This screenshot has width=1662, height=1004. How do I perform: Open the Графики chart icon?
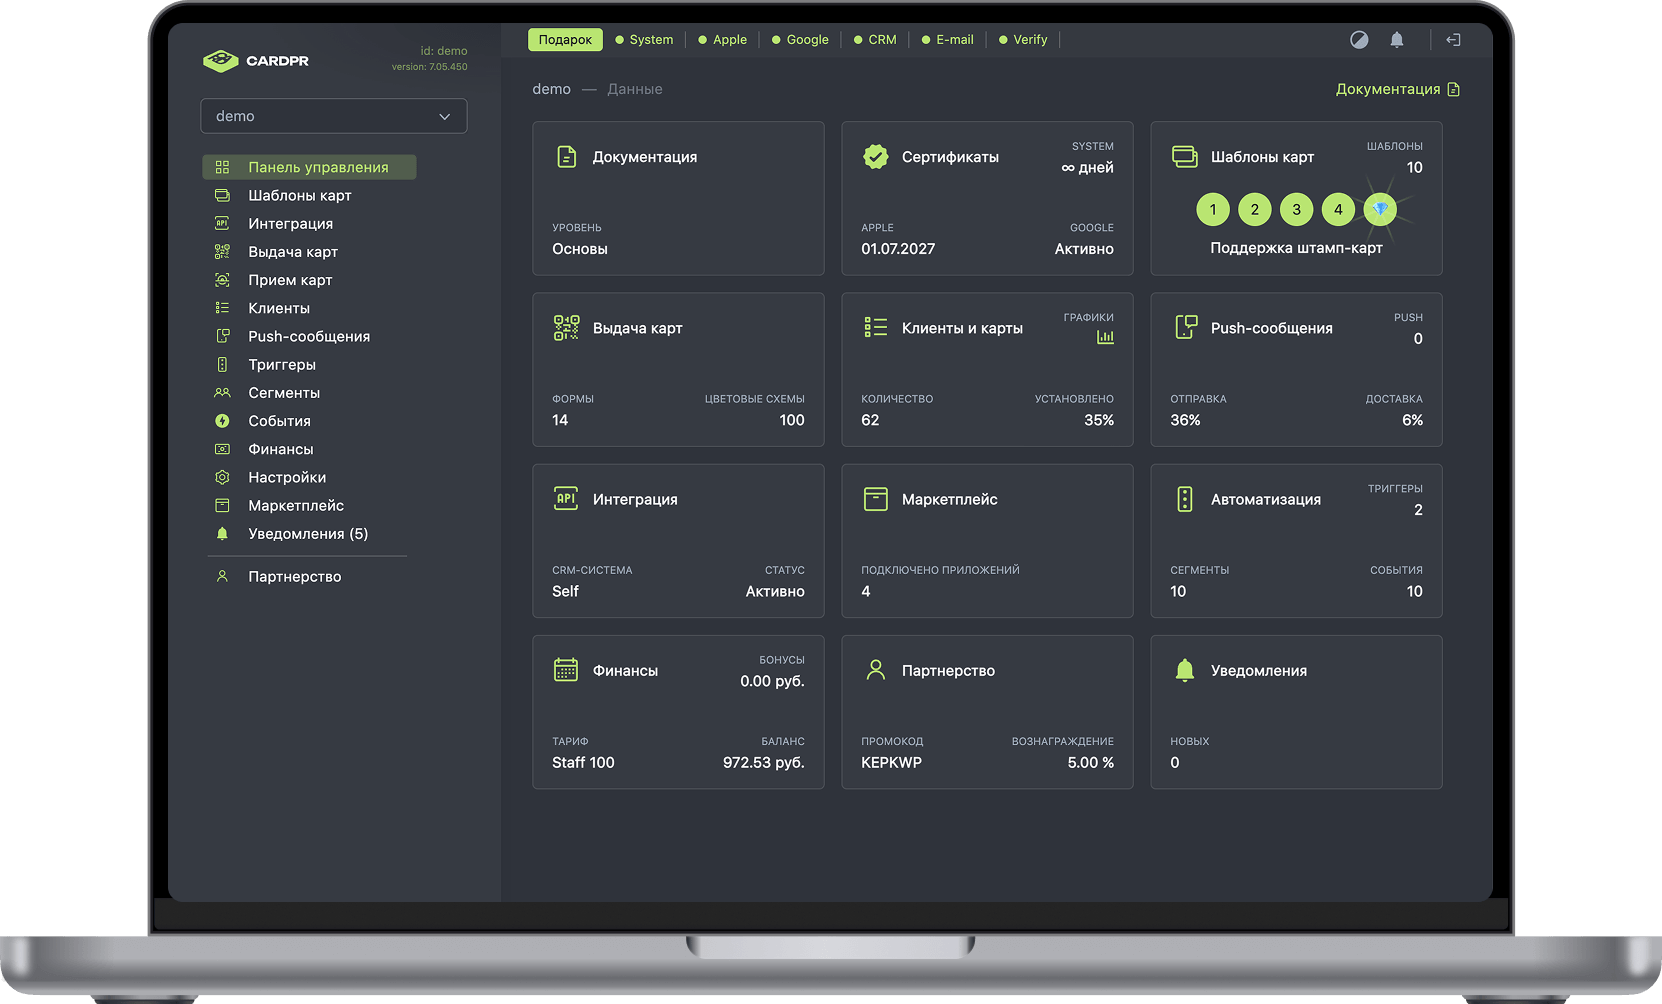click(1105, 337)
